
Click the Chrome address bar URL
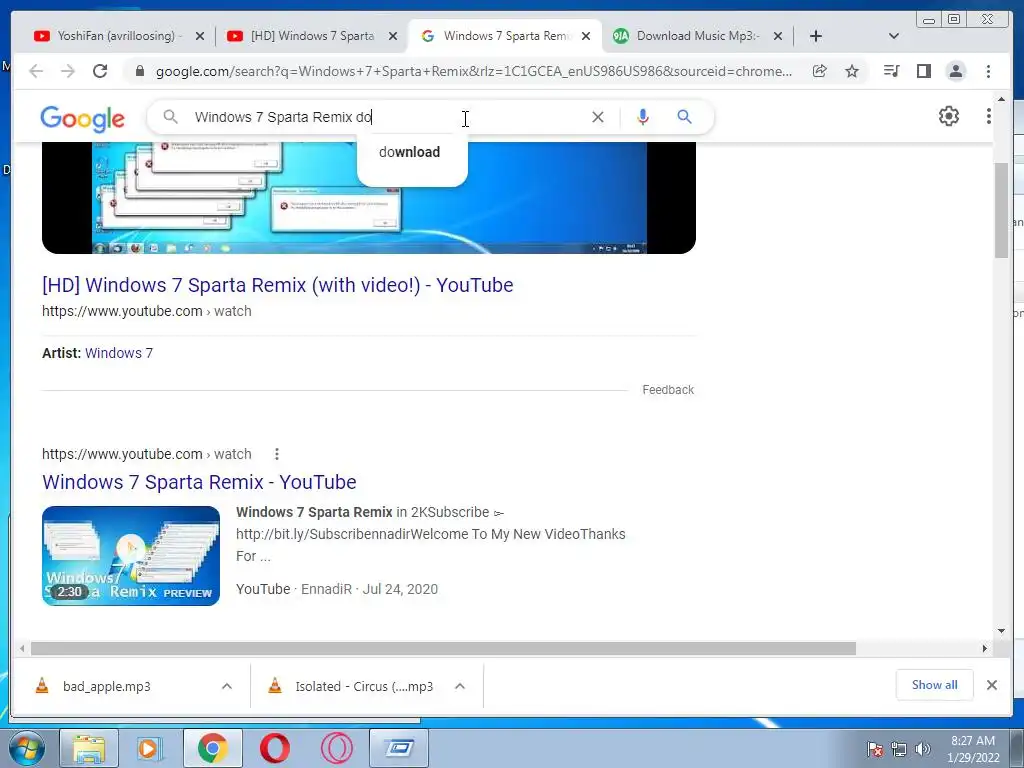[473, 71]
